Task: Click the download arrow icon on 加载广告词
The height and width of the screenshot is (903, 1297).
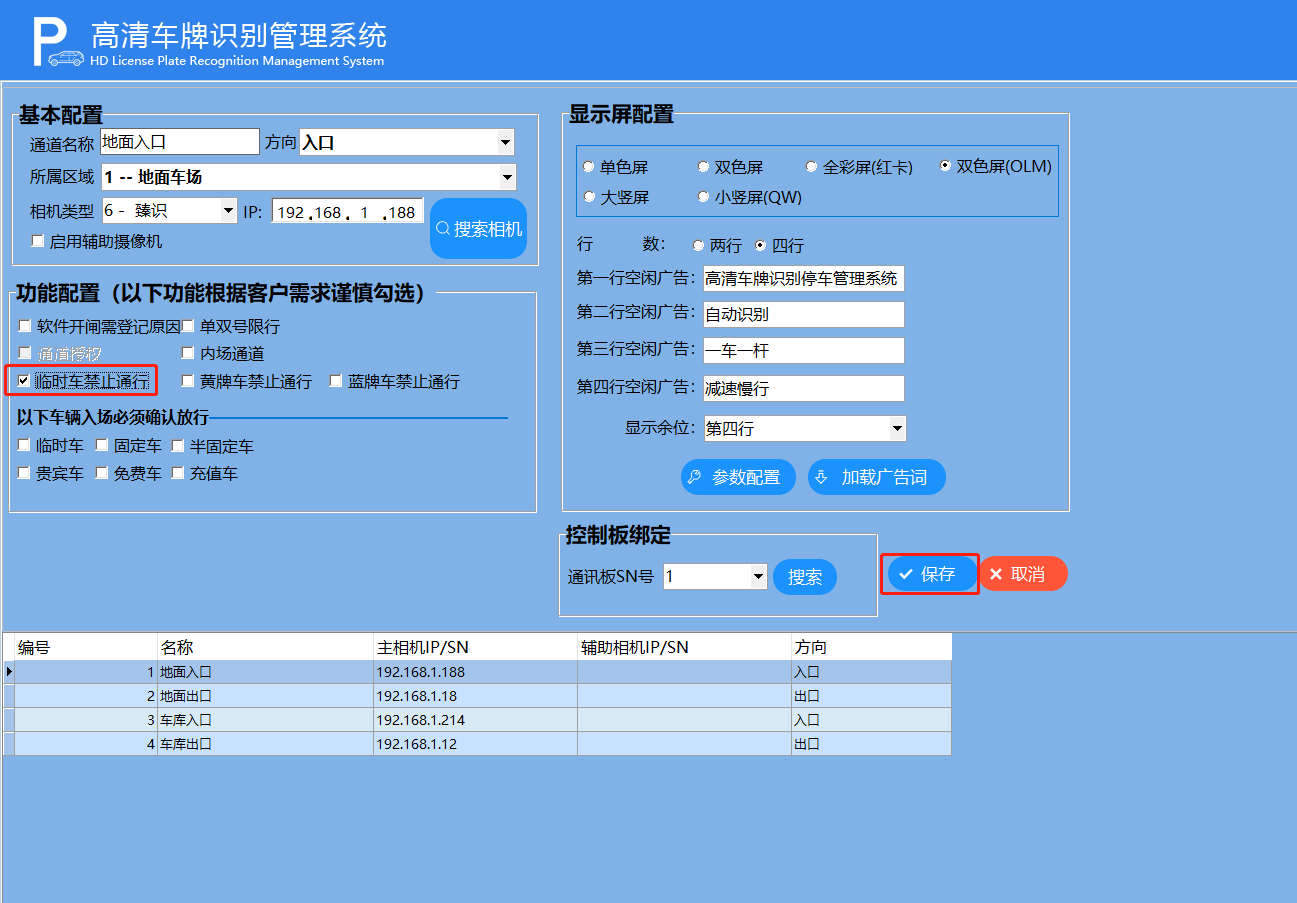Action: pyautogui.click(x=821, y=477)
